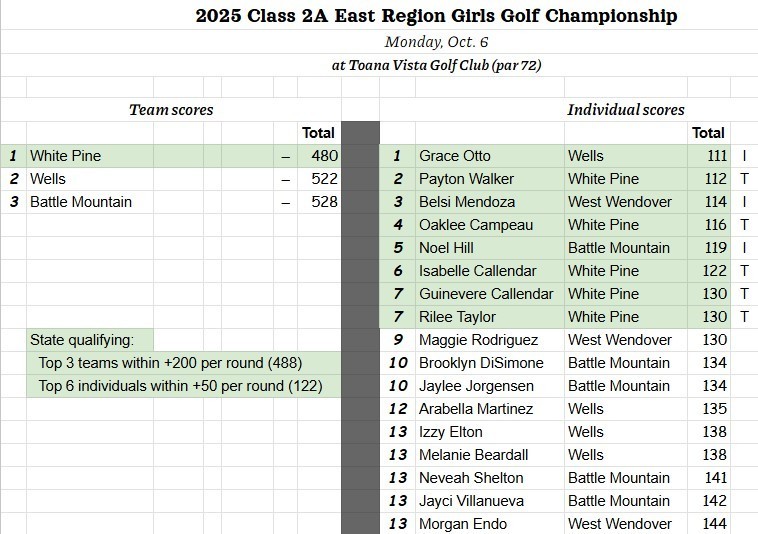Select the "Top 3 teams within +200" cell
Screen dimensions: 758x534
click(170, 363)
